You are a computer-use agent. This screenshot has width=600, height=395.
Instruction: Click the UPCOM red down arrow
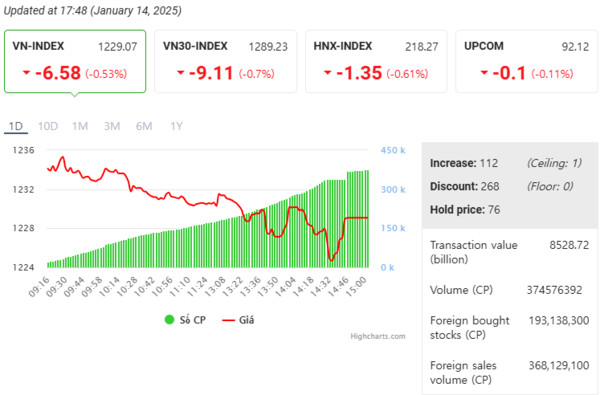484,72
